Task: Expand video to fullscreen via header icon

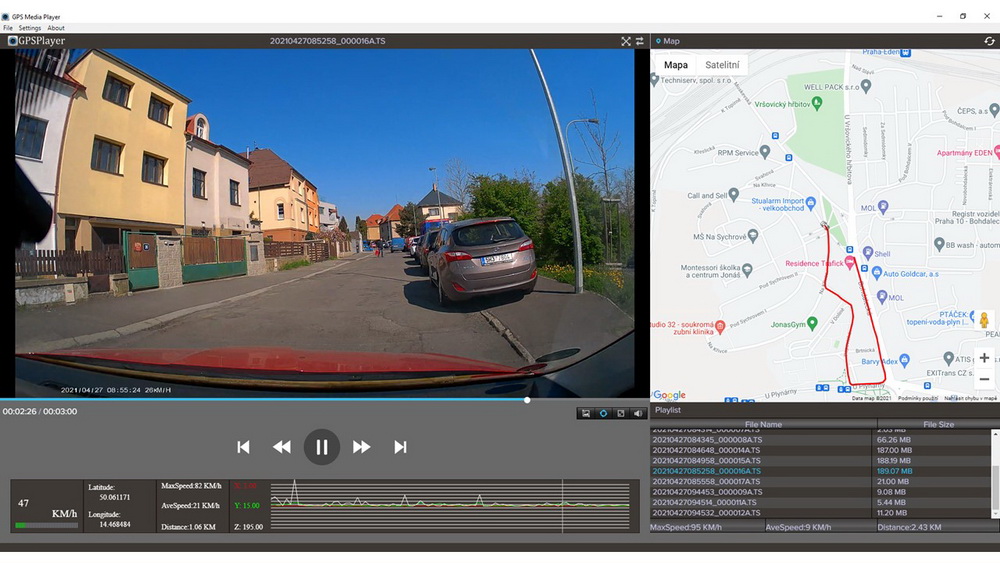Action: (626, 41)
